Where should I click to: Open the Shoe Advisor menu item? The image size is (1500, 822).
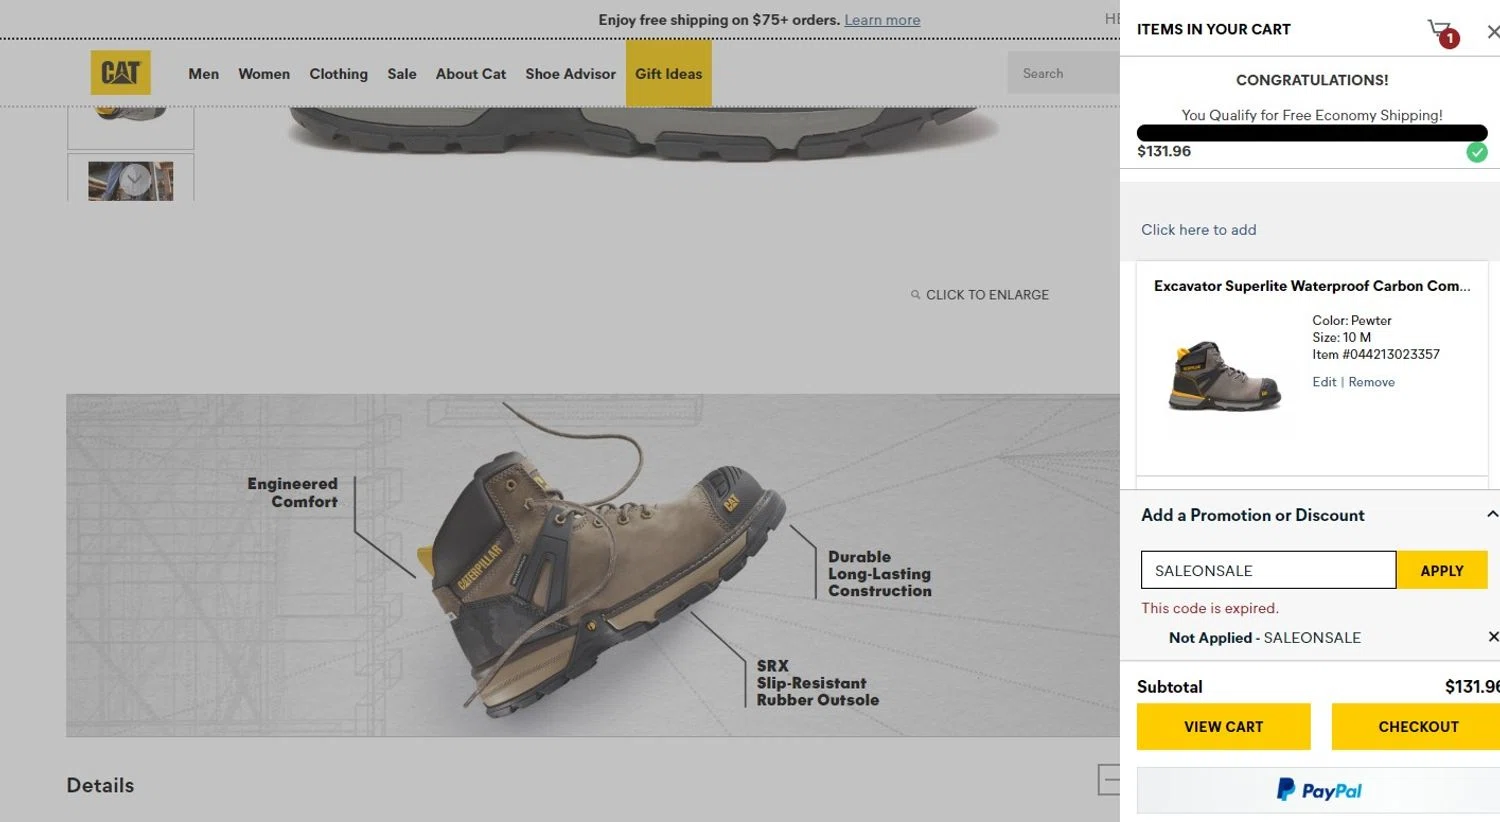tap(570, 74)
